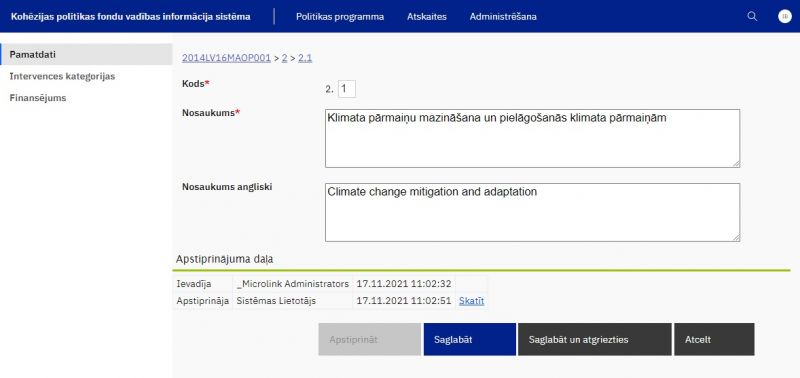Grab resize handle of Nosaukums text area
This screenshot has width=800, height=378.
(736, 163)
